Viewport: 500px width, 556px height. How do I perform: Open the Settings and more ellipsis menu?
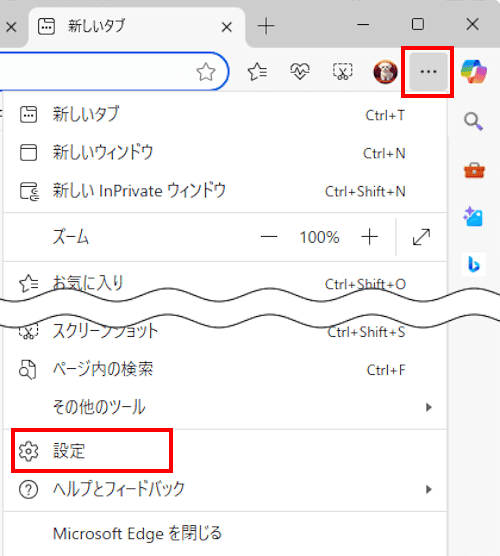(428, 72)
